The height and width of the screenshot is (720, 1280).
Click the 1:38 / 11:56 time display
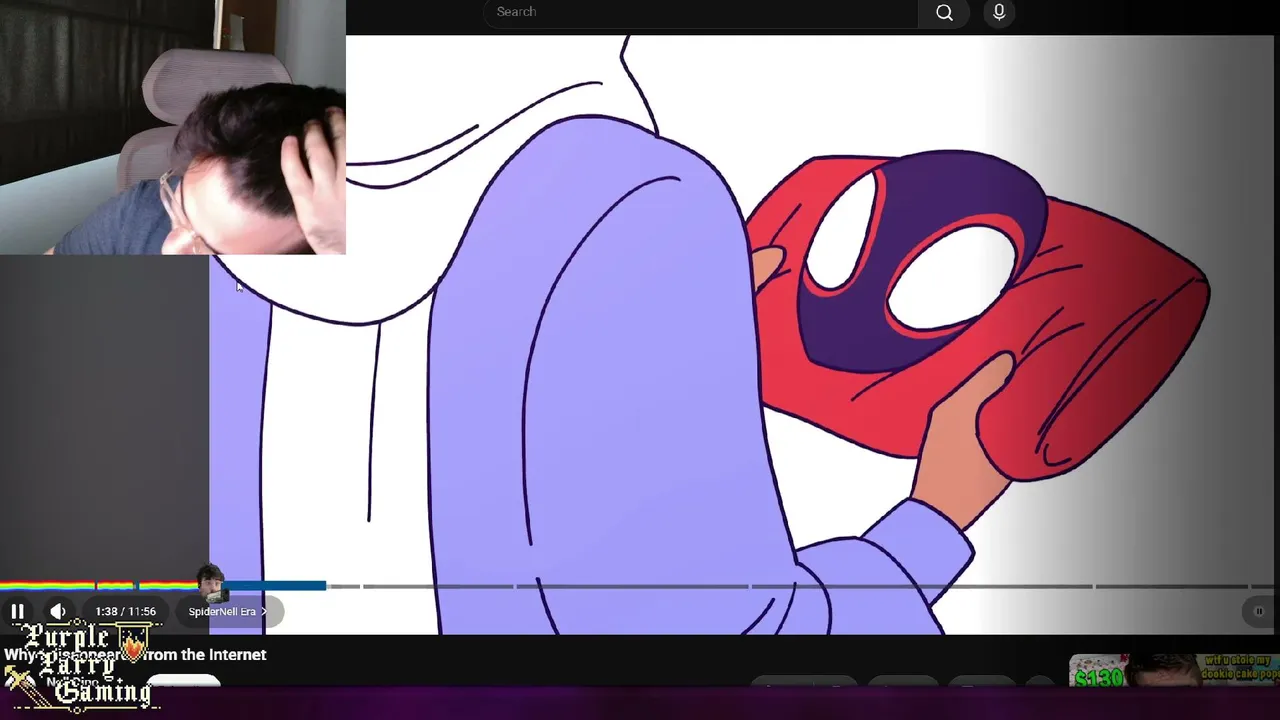pos(126,611)
